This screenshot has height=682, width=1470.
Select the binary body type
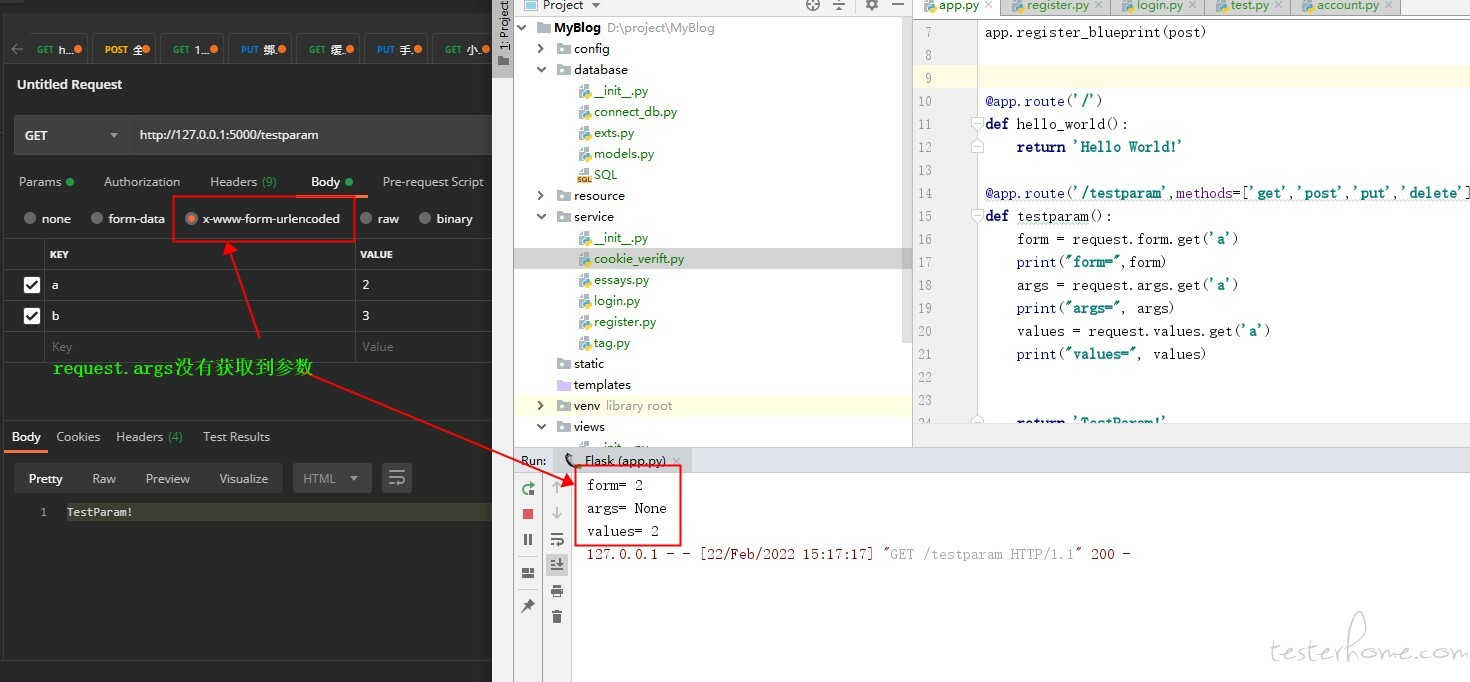click(446, 218)
